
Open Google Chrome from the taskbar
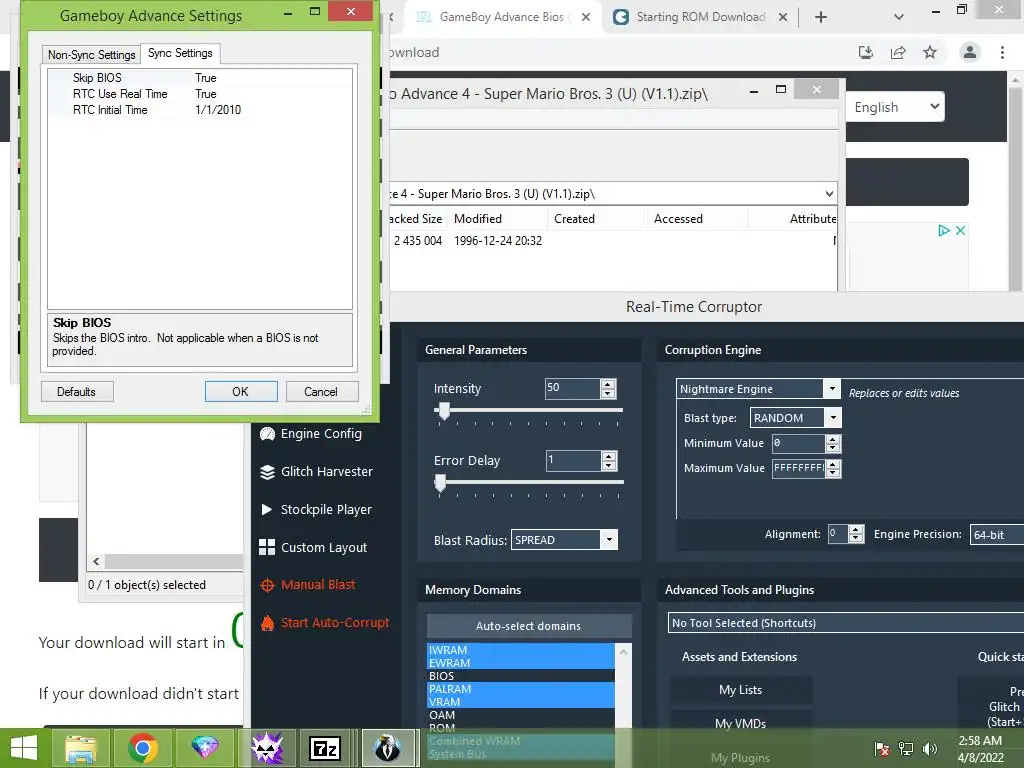pos(142,748)
